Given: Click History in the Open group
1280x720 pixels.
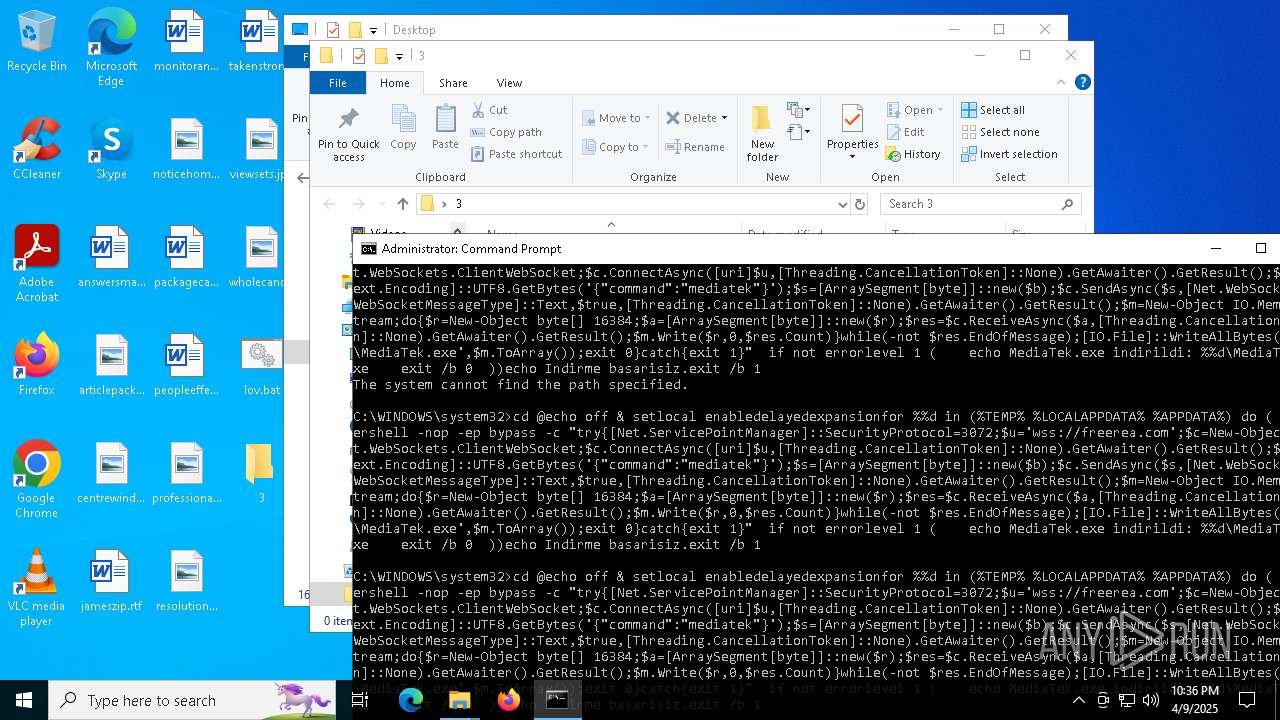Looking at the screenshot, I should (913, 154).
